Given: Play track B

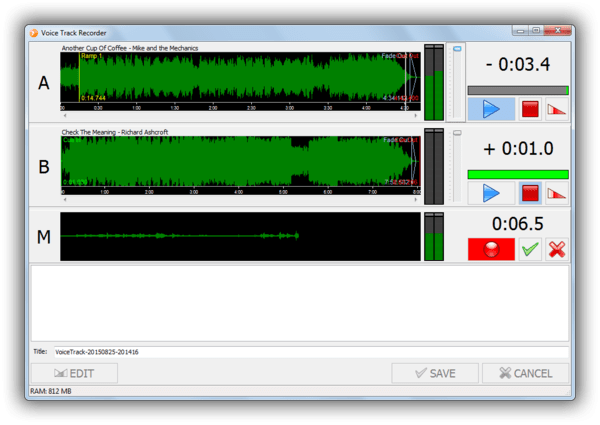Looking at the screenshot, I should [491, 193].
